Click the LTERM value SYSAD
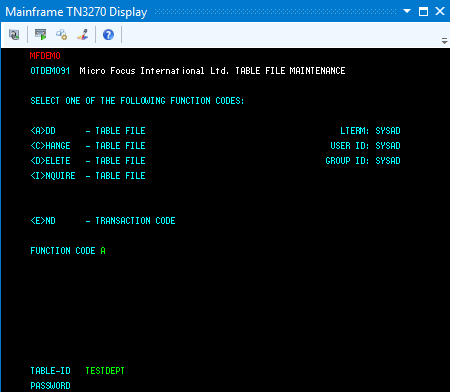The image size is (450, 392). 388,131
